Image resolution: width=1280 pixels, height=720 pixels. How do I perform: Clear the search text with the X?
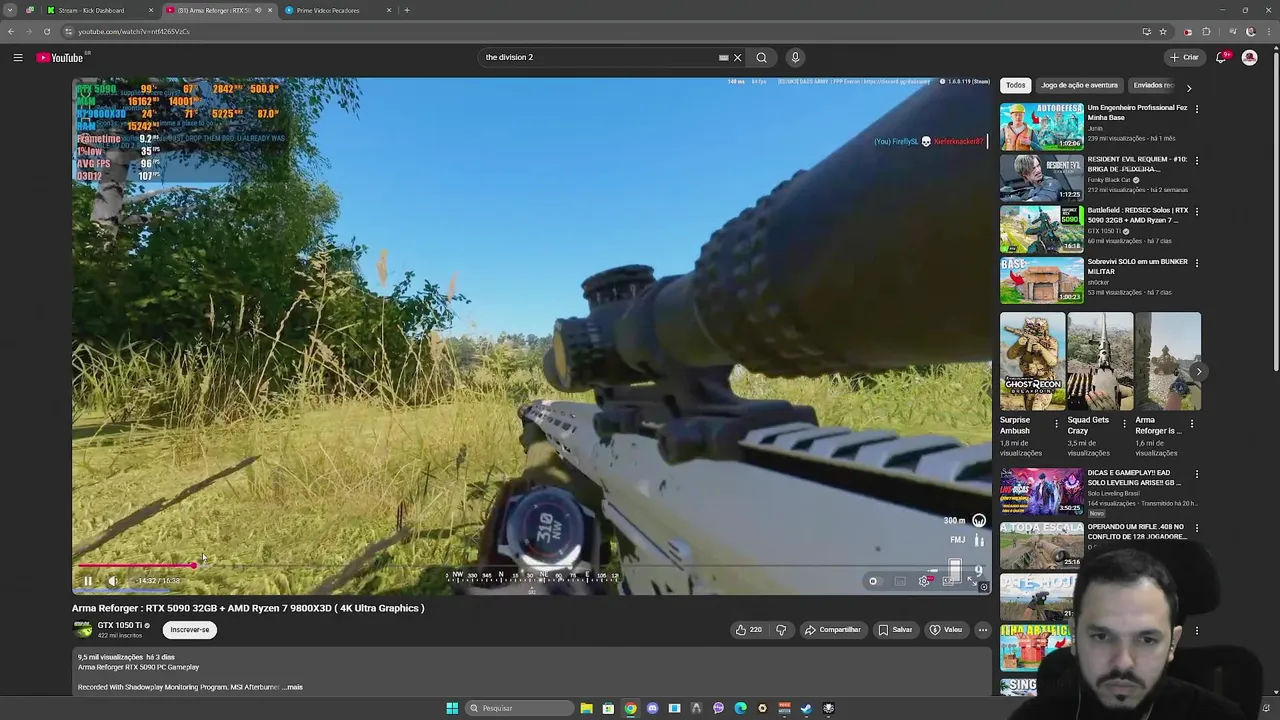coord(737,58)
